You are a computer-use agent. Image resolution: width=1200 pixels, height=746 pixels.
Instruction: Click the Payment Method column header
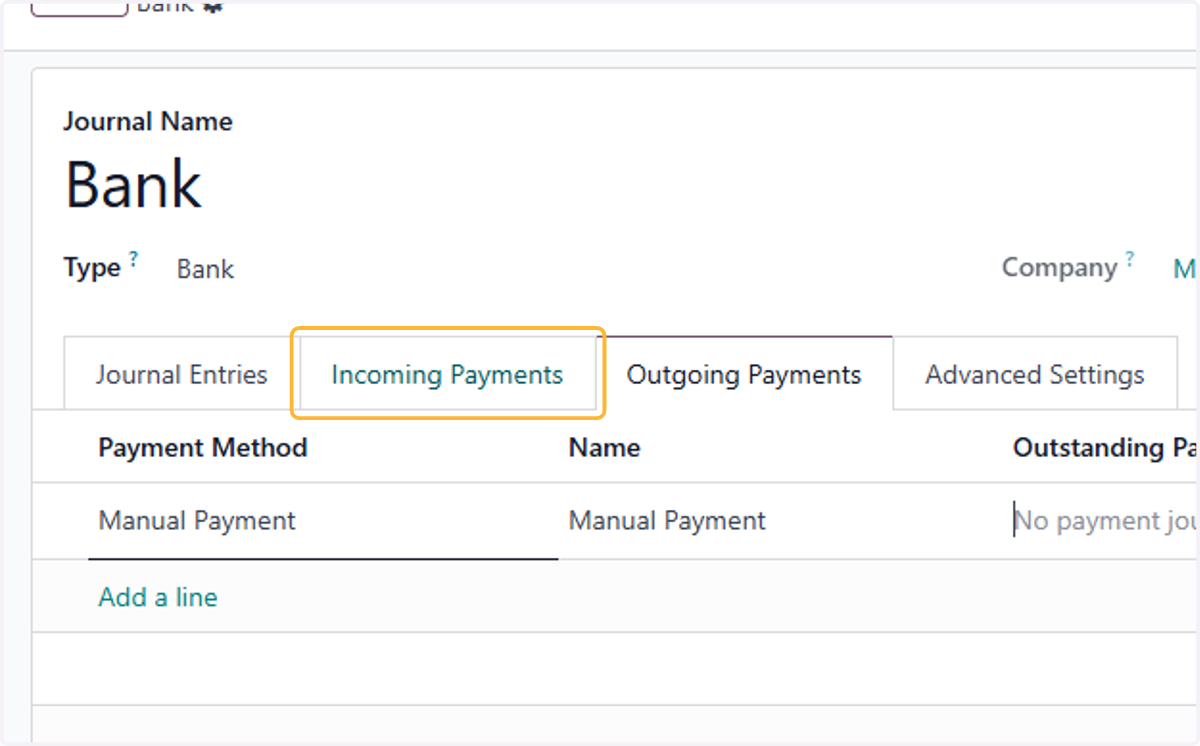tap(203, 447)
